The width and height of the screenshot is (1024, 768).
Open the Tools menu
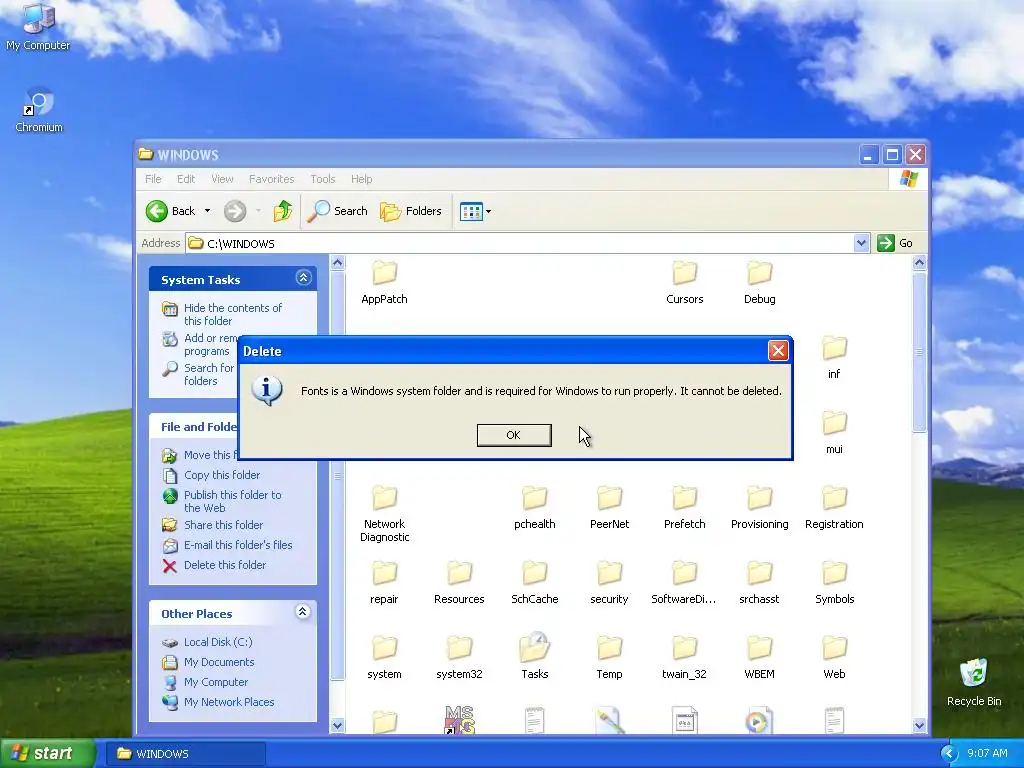[323, 179]
